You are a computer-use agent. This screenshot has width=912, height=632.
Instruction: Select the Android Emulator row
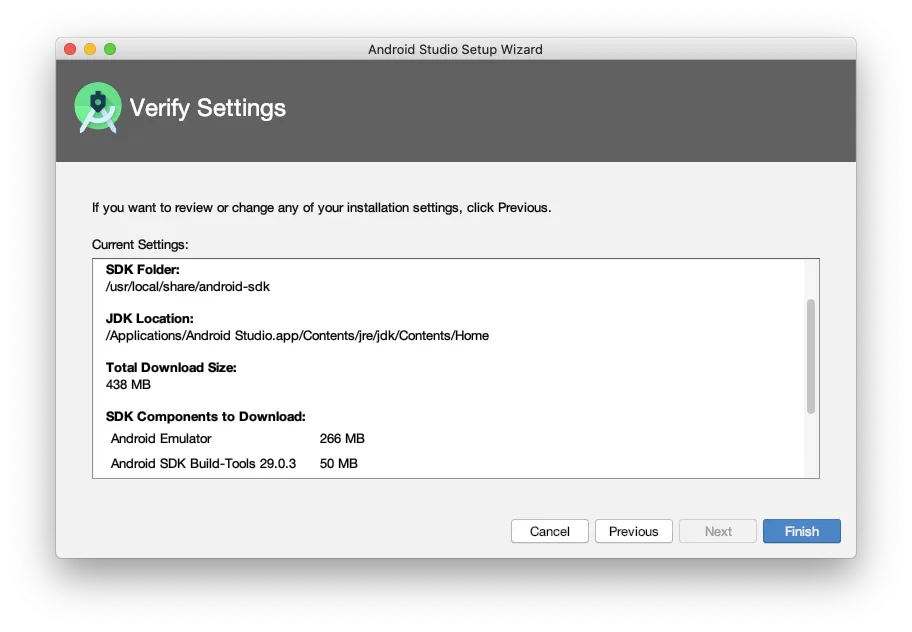click(x=237, y=438)
